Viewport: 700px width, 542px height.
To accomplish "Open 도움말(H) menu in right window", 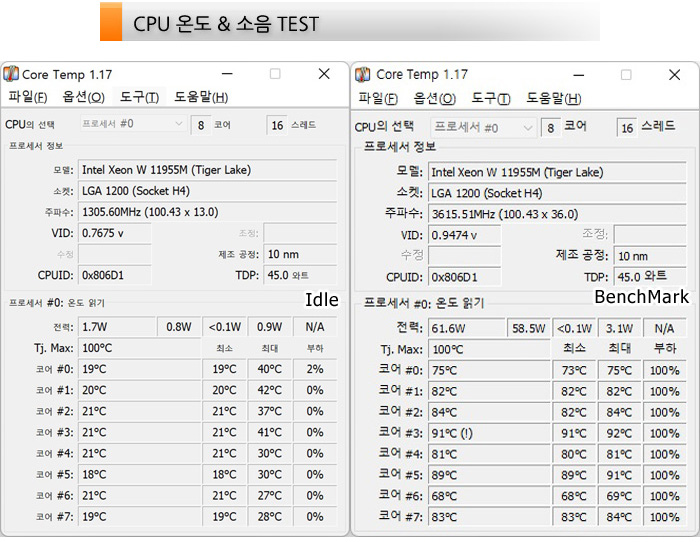I will [552, 98].
